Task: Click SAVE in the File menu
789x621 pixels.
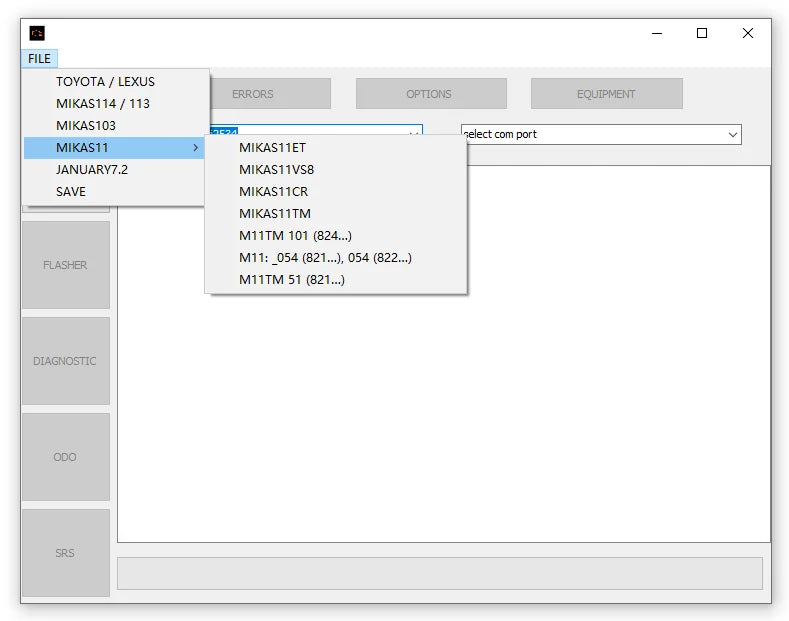Action: click(x=71, y=192)
